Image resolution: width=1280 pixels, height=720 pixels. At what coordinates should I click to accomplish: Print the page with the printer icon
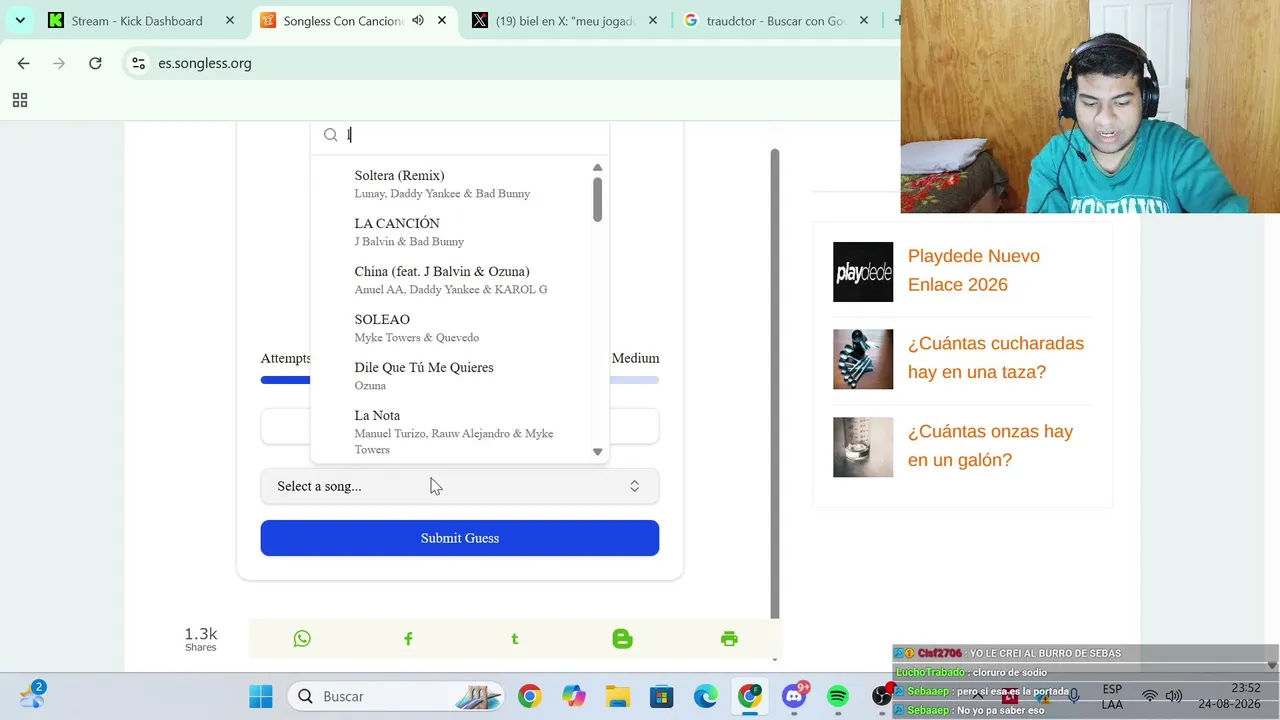(x=729, y=639)
